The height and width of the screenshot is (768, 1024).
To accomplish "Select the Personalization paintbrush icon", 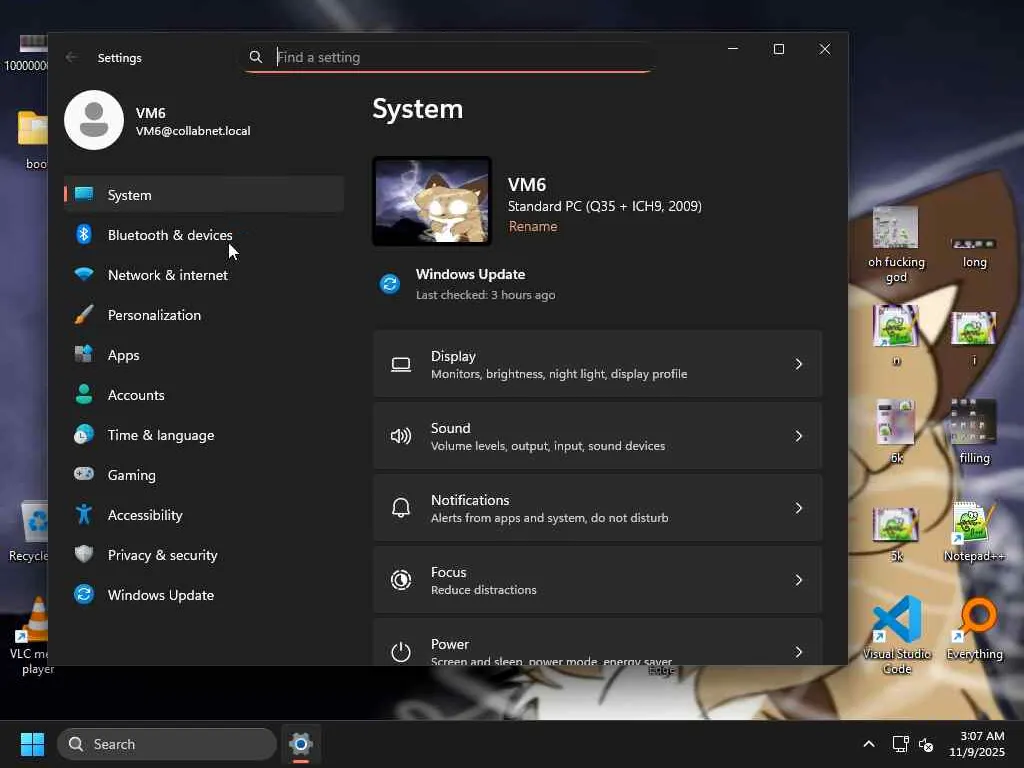I will click(85, 315).
